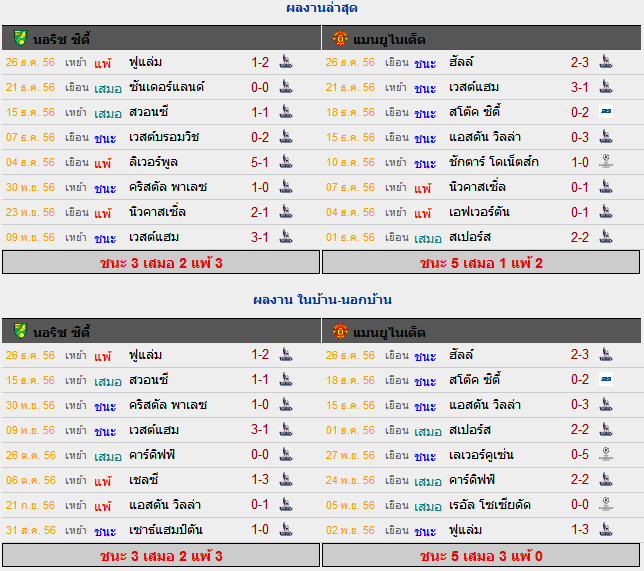The width and height of the screenshot is (644, 571).
Task: Click the date '23 พ.ย. 56'
Action: click(30, 212)
